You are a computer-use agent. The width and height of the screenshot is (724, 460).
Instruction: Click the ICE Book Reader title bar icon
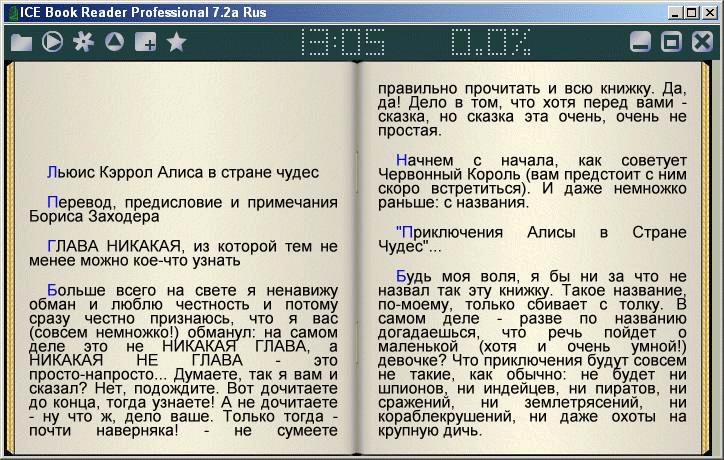pos(13,13)
